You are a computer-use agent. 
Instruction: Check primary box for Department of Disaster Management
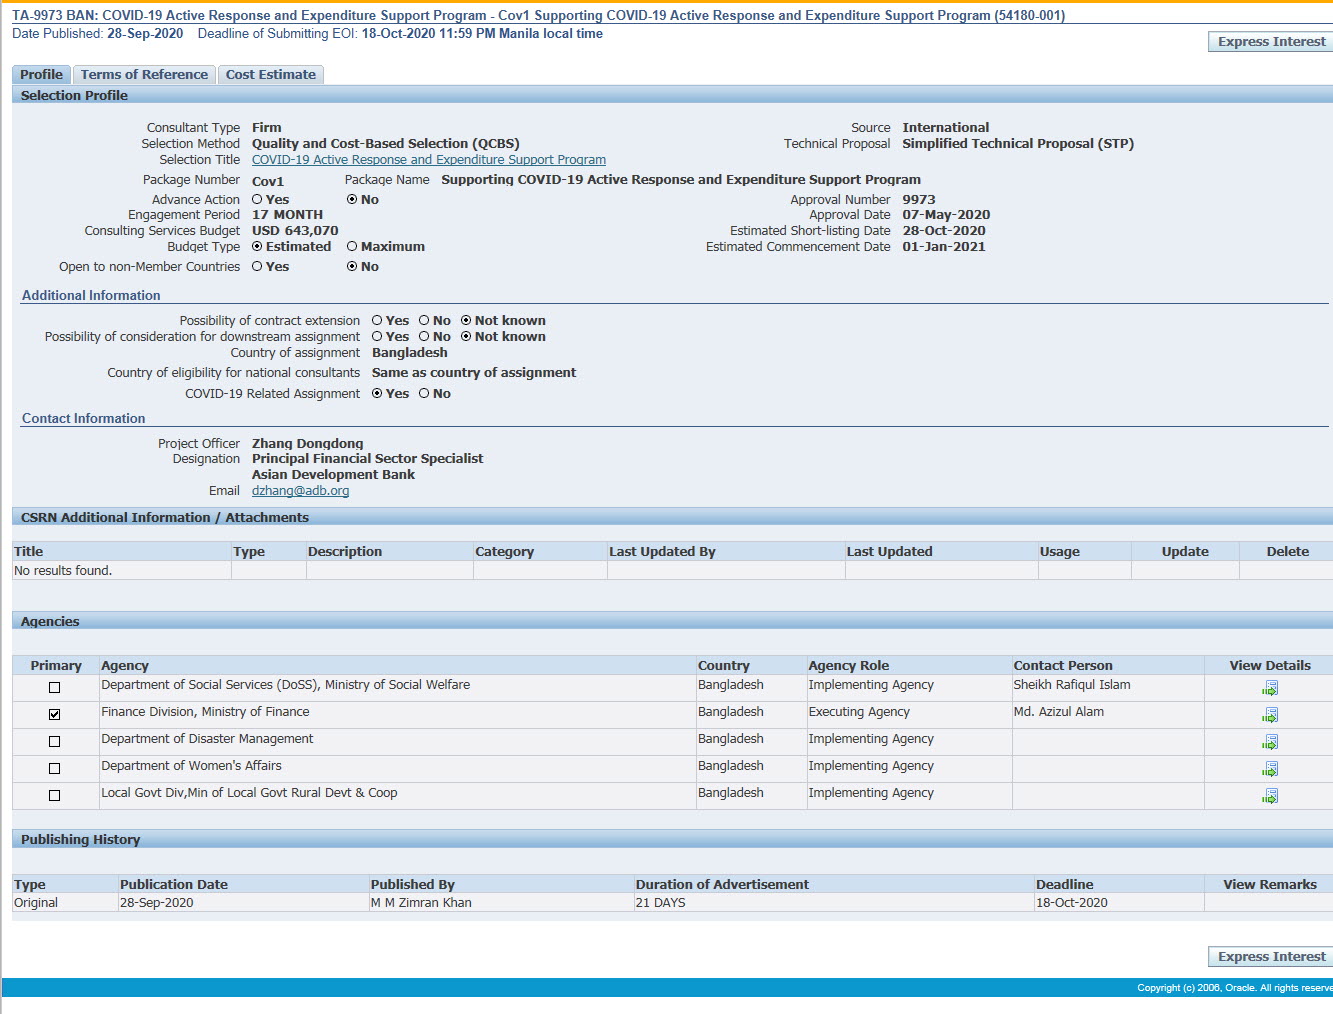[x=55, y=742]
